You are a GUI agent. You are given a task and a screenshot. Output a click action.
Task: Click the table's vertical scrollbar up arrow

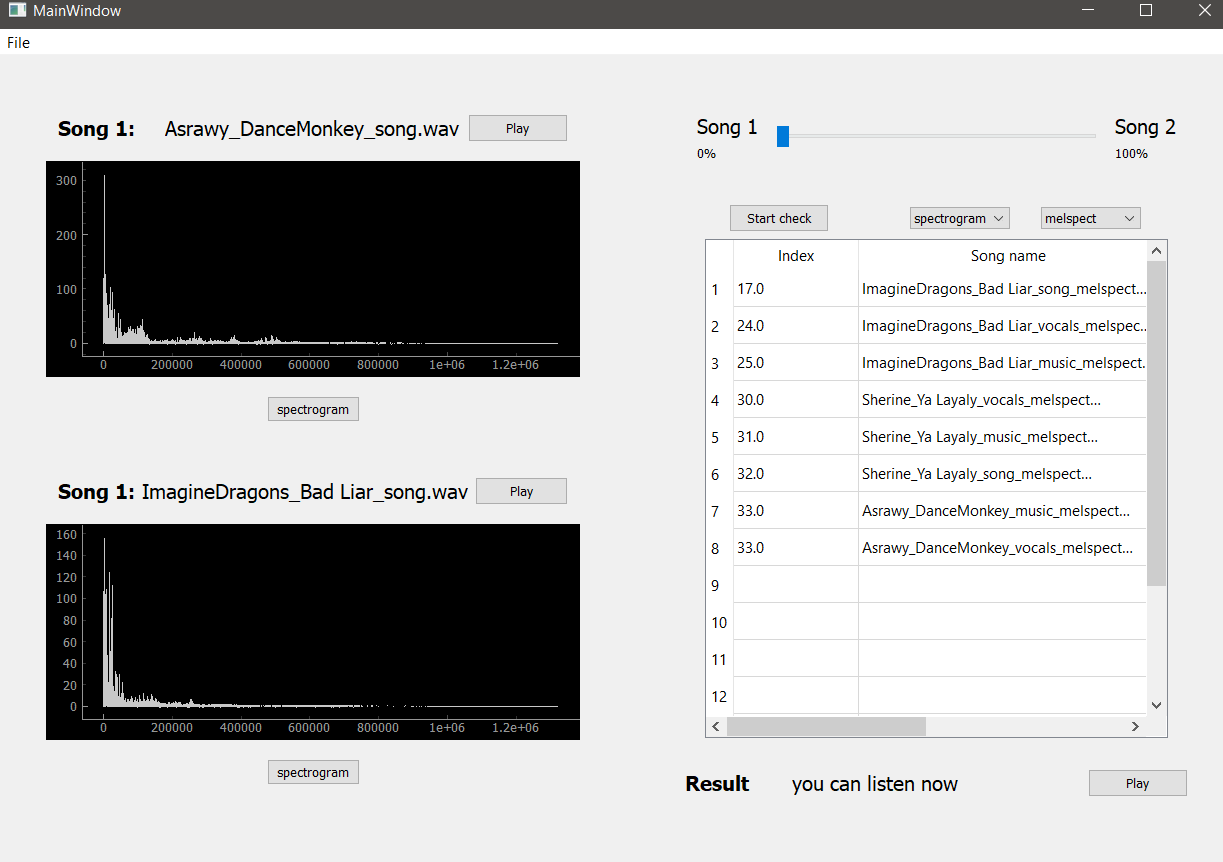1156,250
